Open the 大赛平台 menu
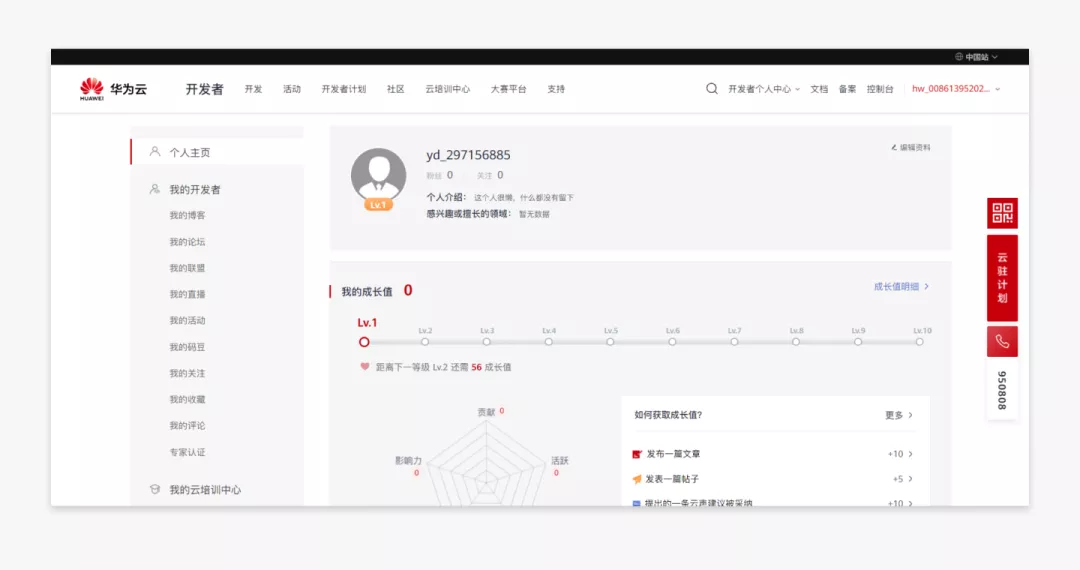The height and width of the screenshot is (570, 1080). 508,89
